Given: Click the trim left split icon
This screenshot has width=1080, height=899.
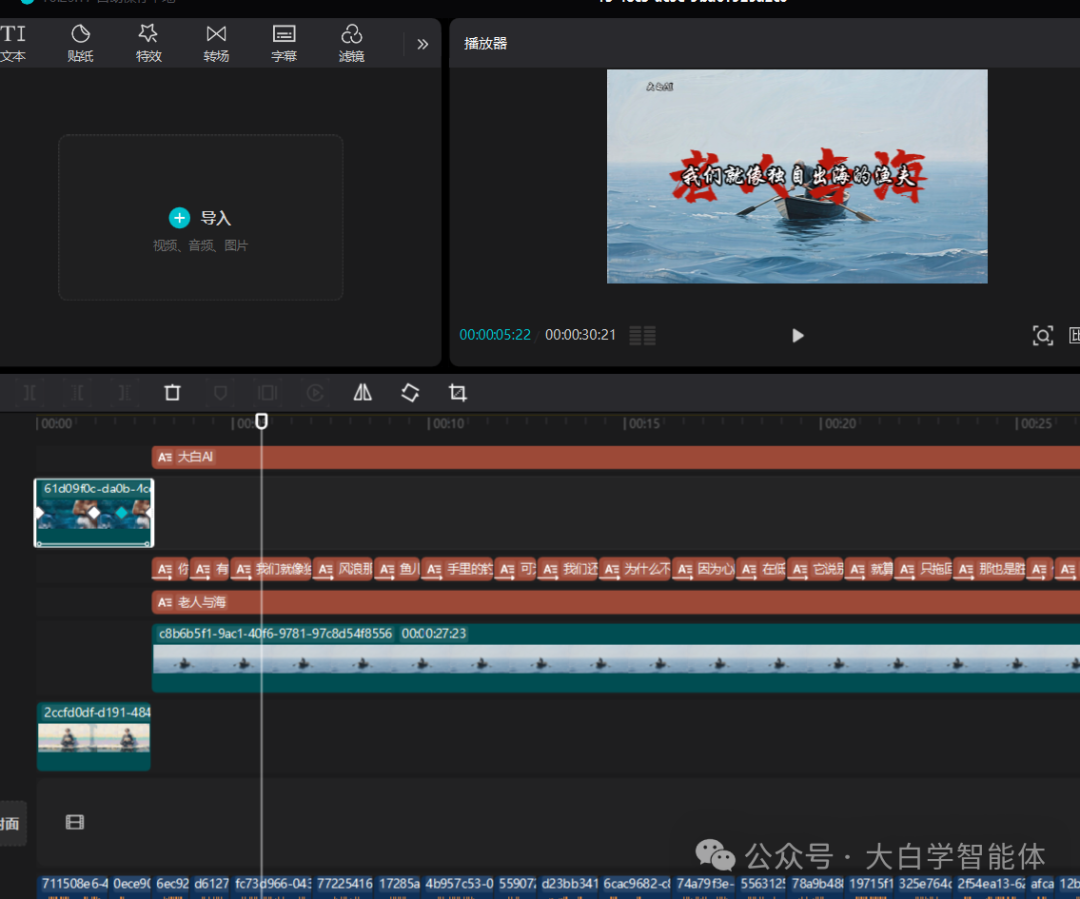Looking at the screenshot, I should (x=77, y=393).
